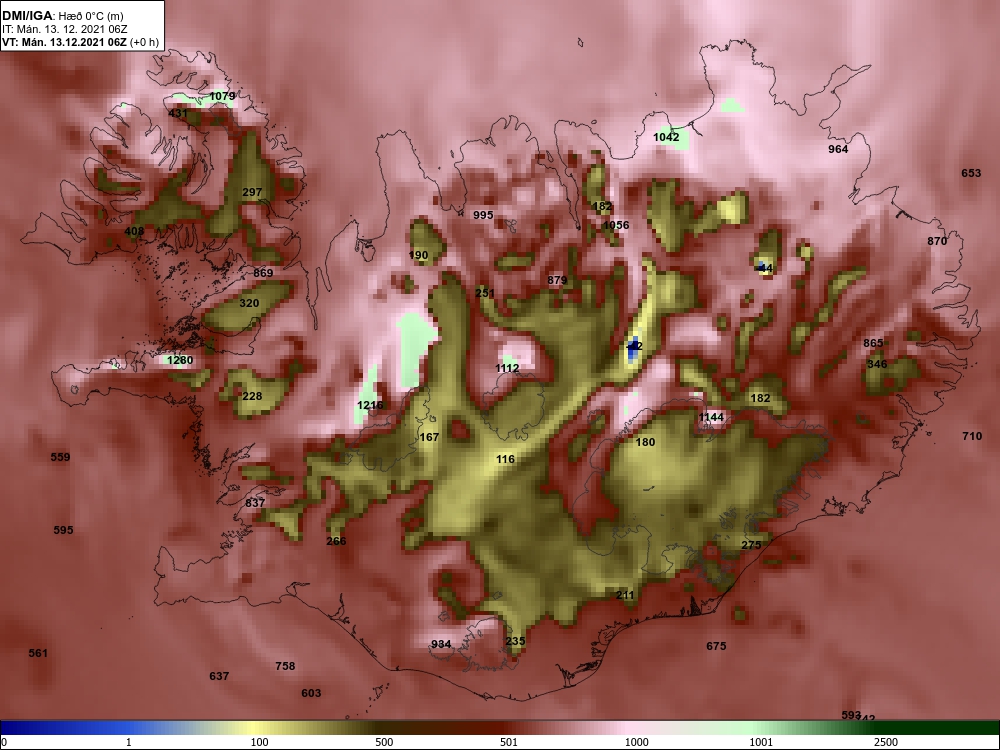Click the 710 offshore value
Screen dimensions: 1000x750
coord(972,436)
